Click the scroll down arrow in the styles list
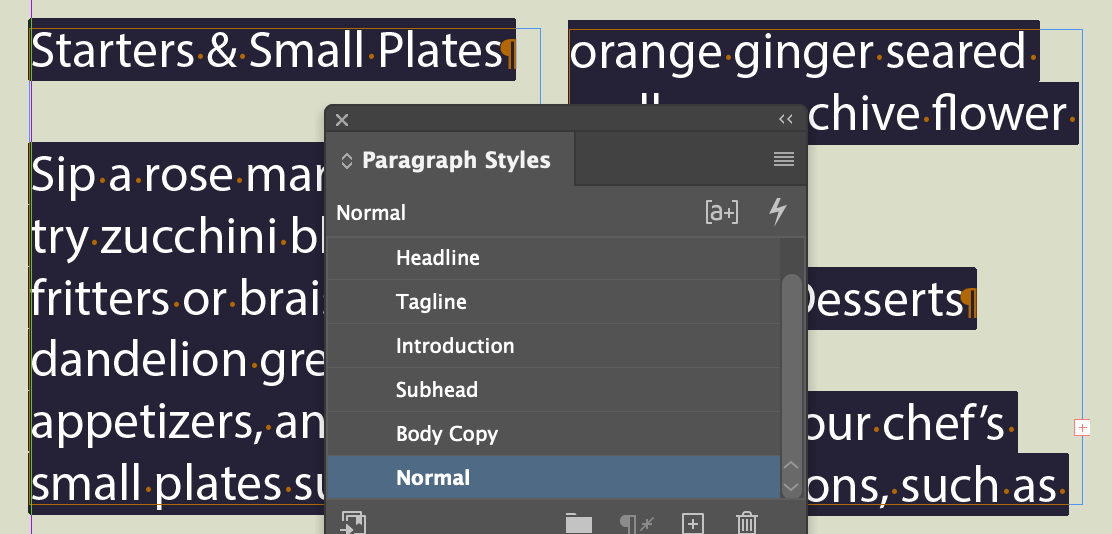 (x=791, y=487)
